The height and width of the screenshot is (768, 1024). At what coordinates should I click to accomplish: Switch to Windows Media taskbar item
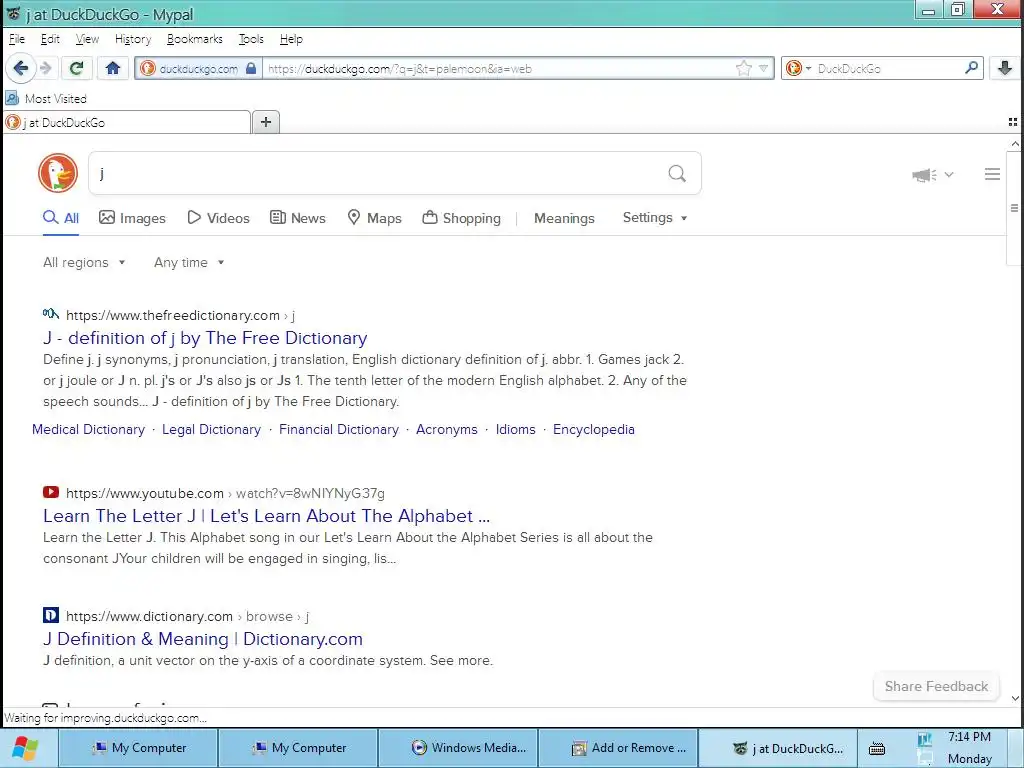[x=459, y=748]
